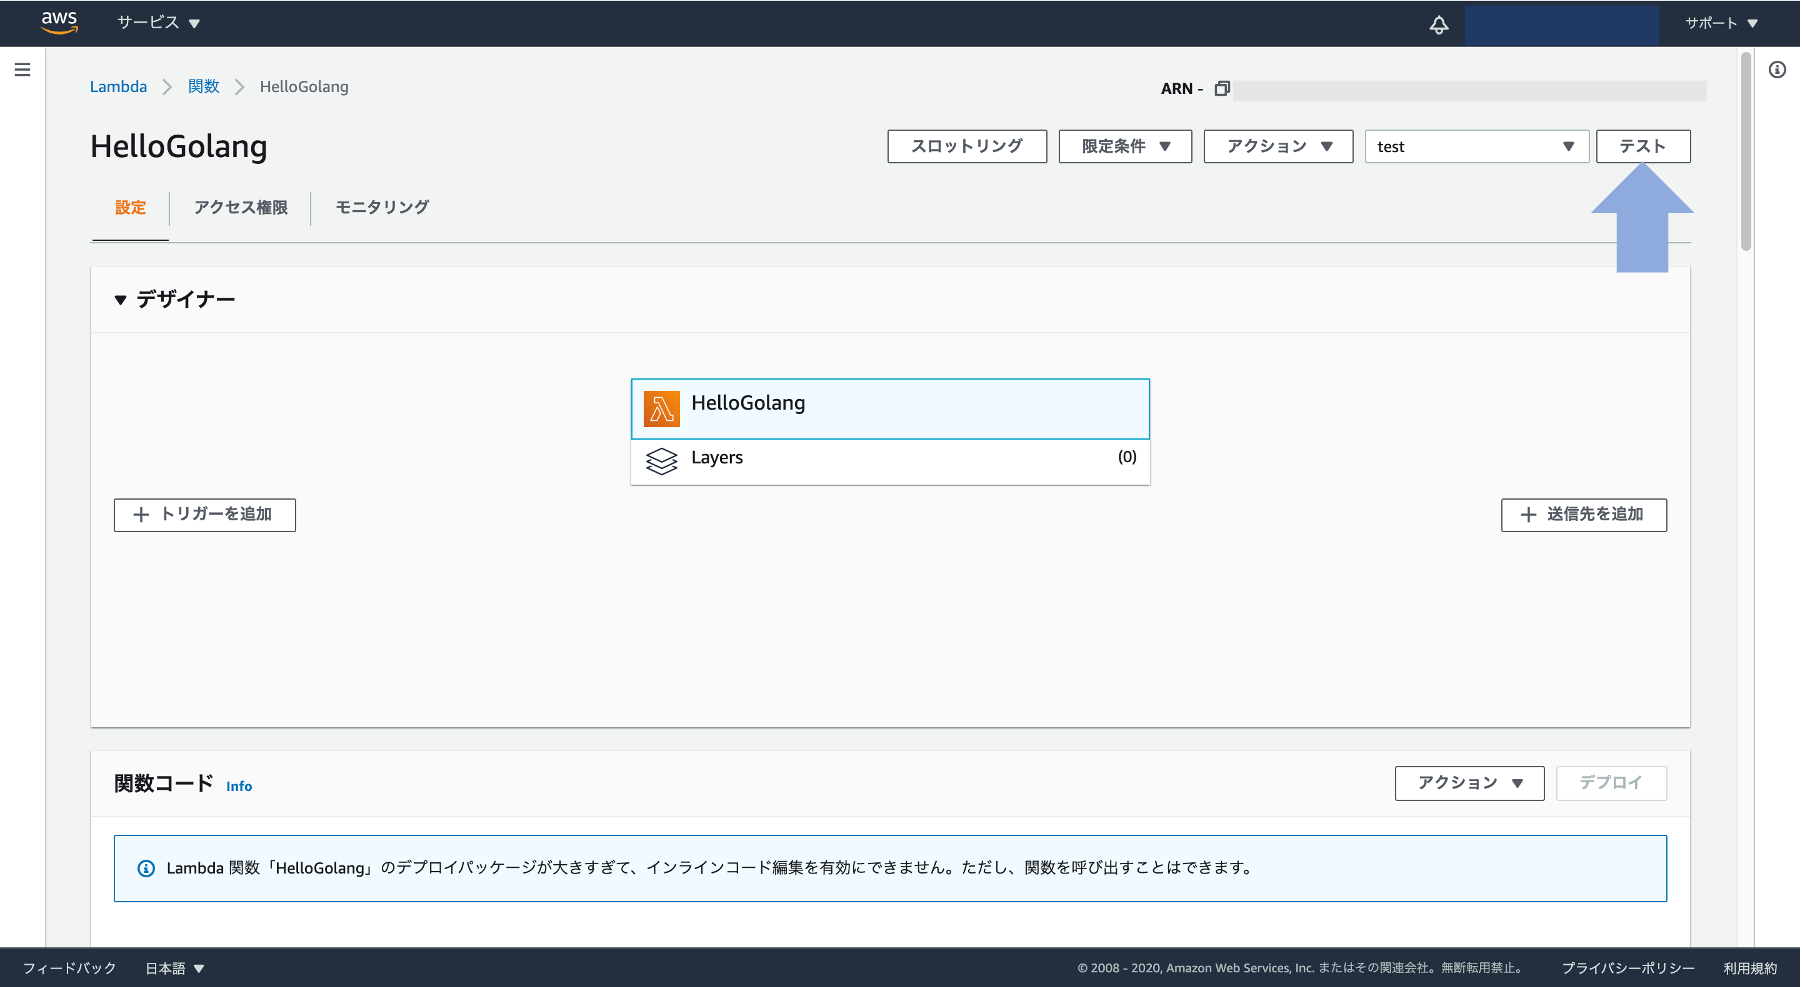Click the page vertical scrollbar
This screenshot has width=1802, height=987.
pyautogui.click(x=1746, y=150)
